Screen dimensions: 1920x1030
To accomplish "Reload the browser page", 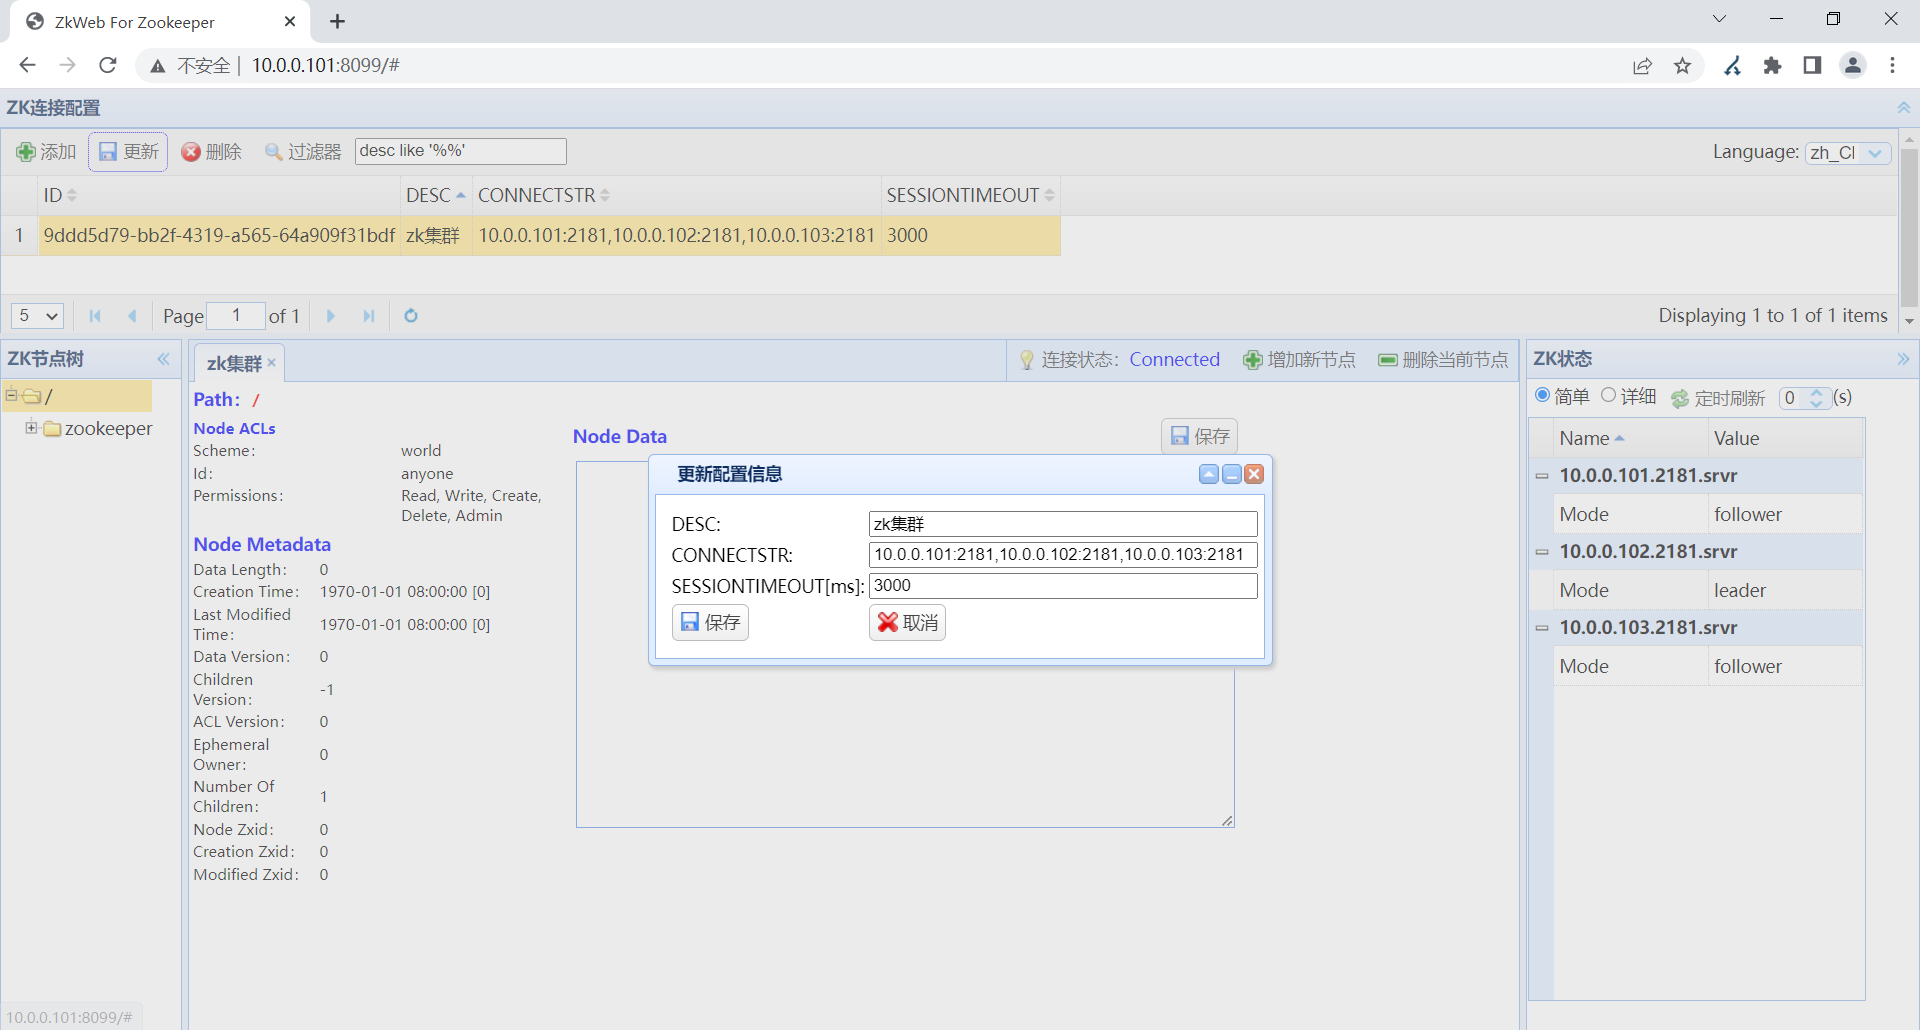I will (x=108, y=65).
